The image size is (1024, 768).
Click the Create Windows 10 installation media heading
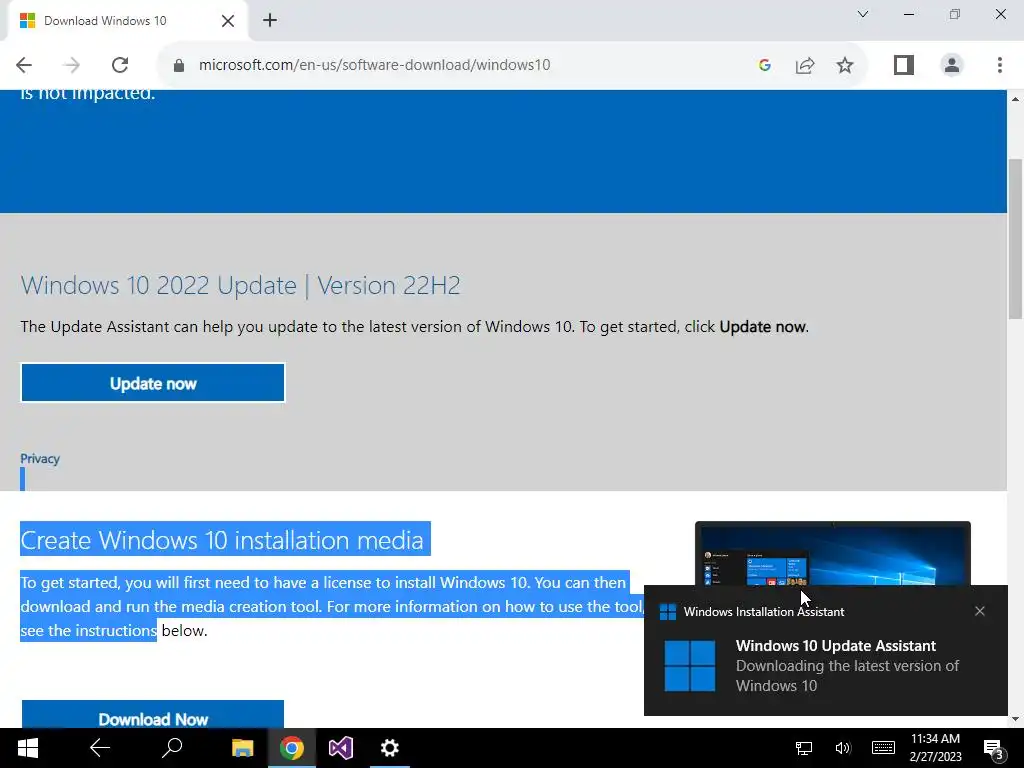(x=222, y=540)
